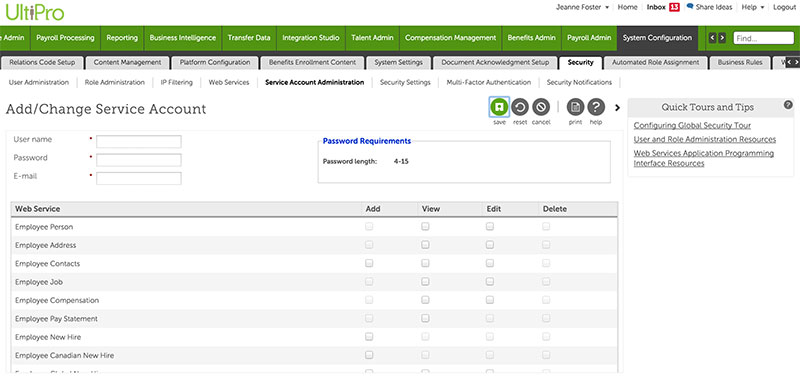Viewport: 800px width, 378px height.
Task: Open the Reporting menu
Action: pyautogui.click(x=122, y=38)
